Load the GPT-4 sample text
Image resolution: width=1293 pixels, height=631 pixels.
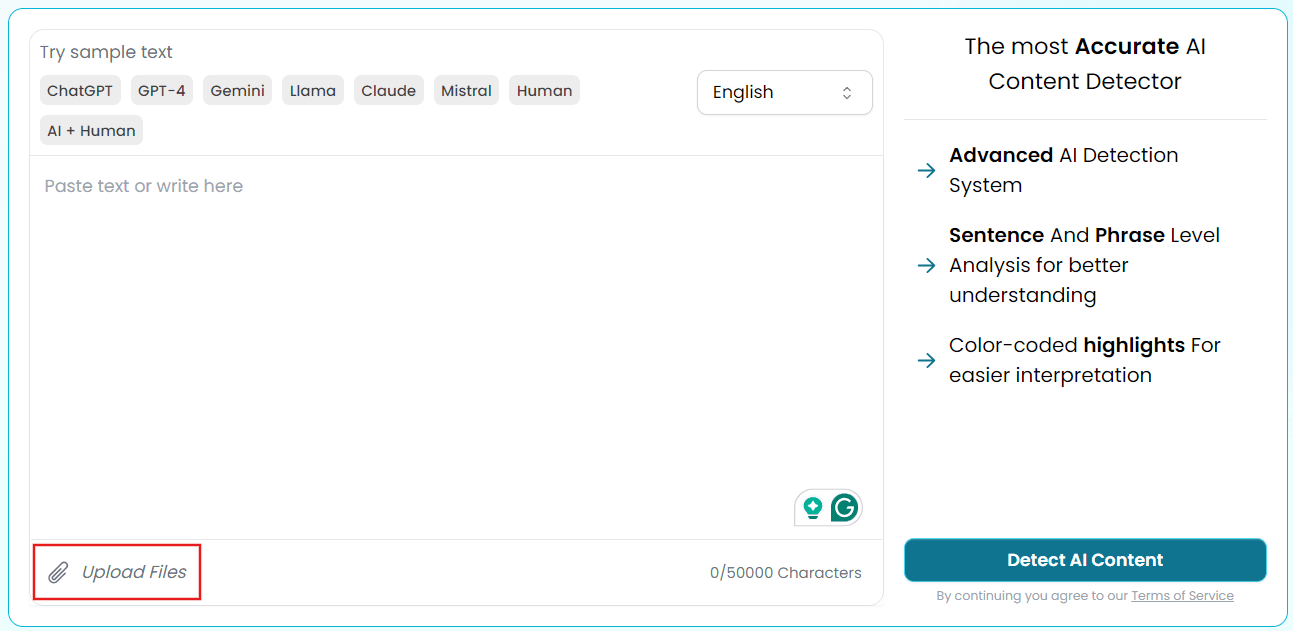pyautogui.click(x=162, y=90)
